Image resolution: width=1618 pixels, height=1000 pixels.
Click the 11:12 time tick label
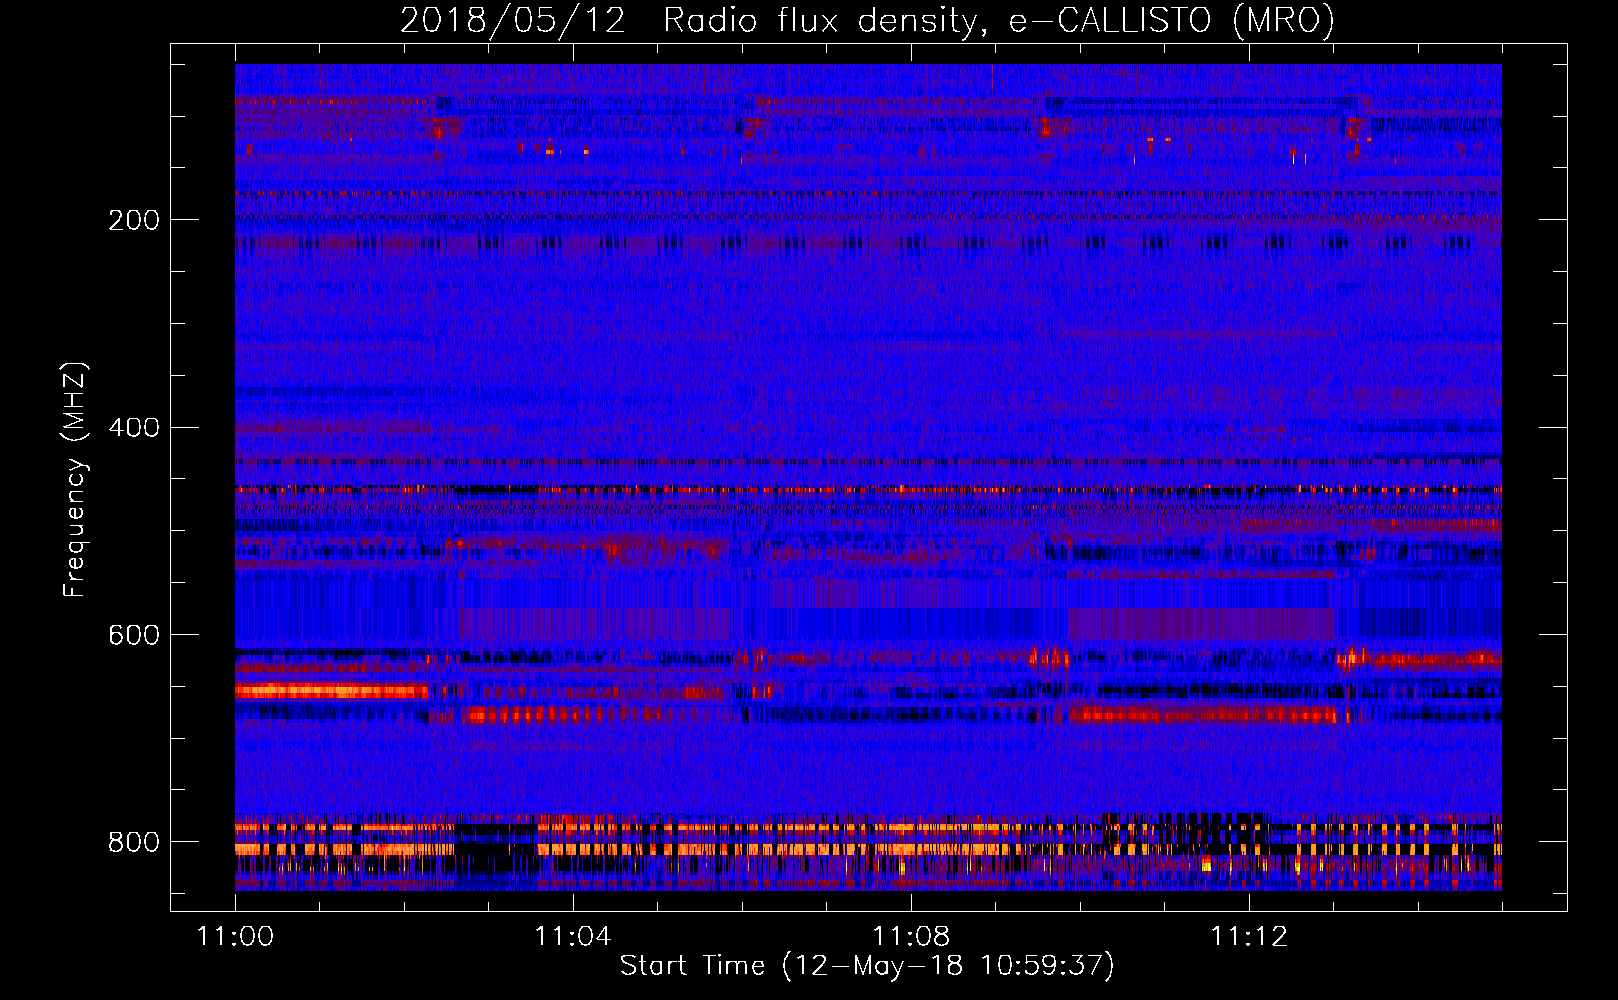pos(1249,936)
